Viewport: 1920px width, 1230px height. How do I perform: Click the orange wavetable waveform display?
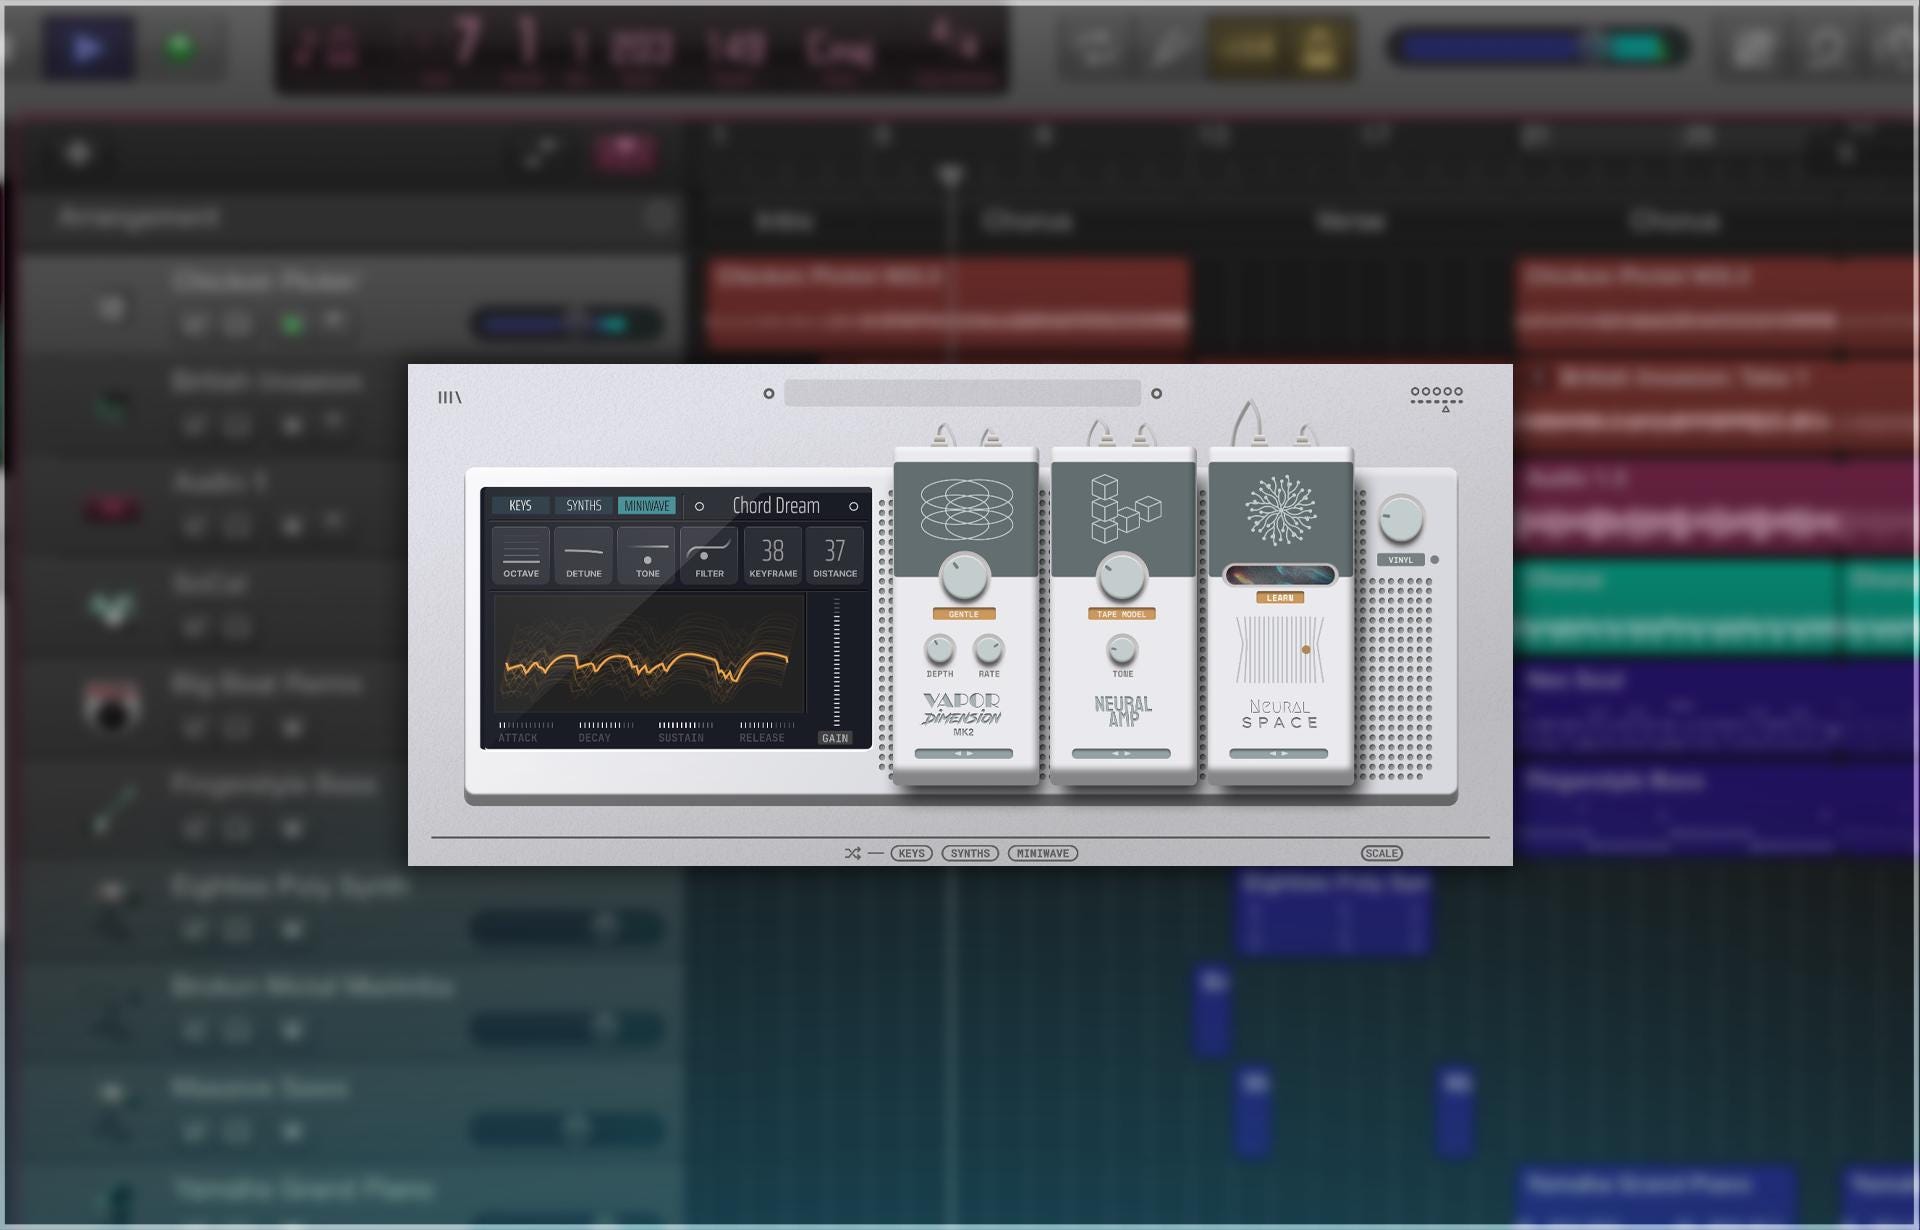(x=649, y=653)
